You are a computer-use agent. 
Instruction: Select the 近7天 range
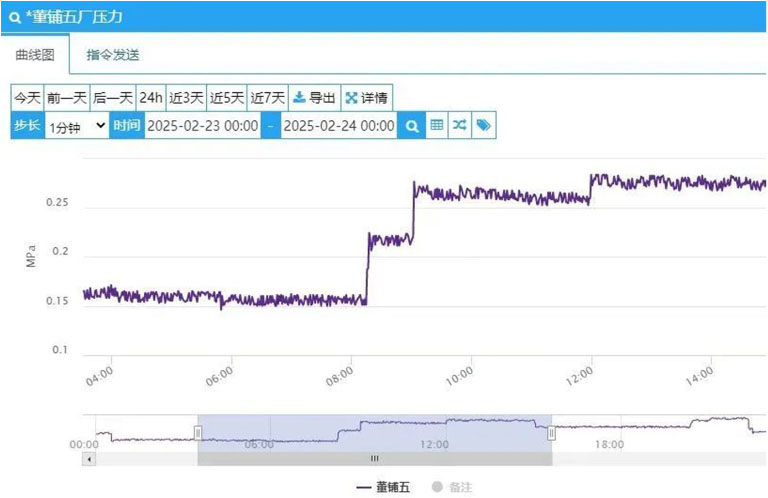(267, 97)
